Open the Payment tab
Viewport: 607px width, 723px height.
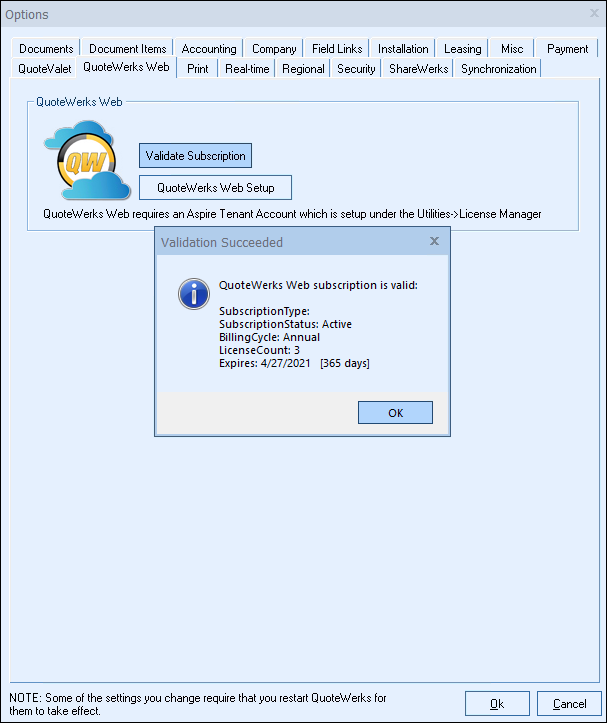[567, 48]
